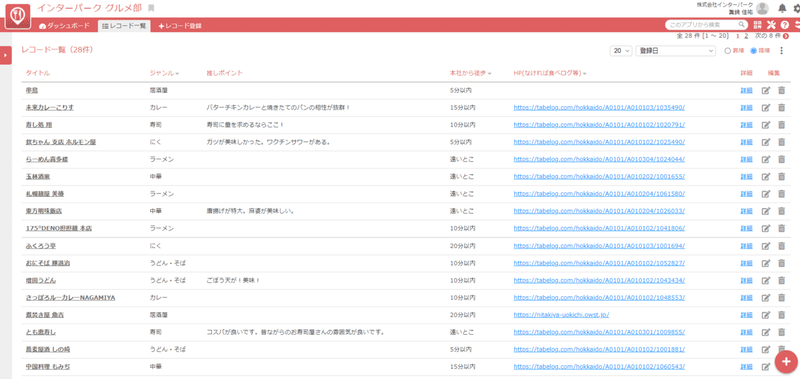This screenshot has width=800, height=379.
Task: Click the 株式会社インターパーク user name text
Action: click(x=724, y=4)
